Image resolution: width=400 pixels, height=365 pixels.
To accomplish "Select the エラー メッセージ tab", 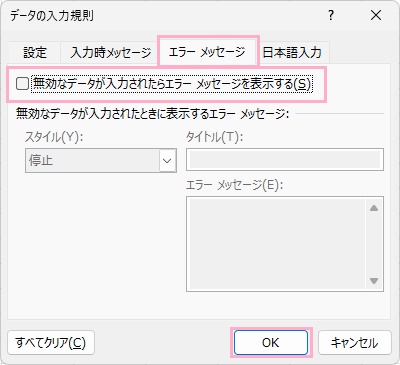I will click(207, 52).
